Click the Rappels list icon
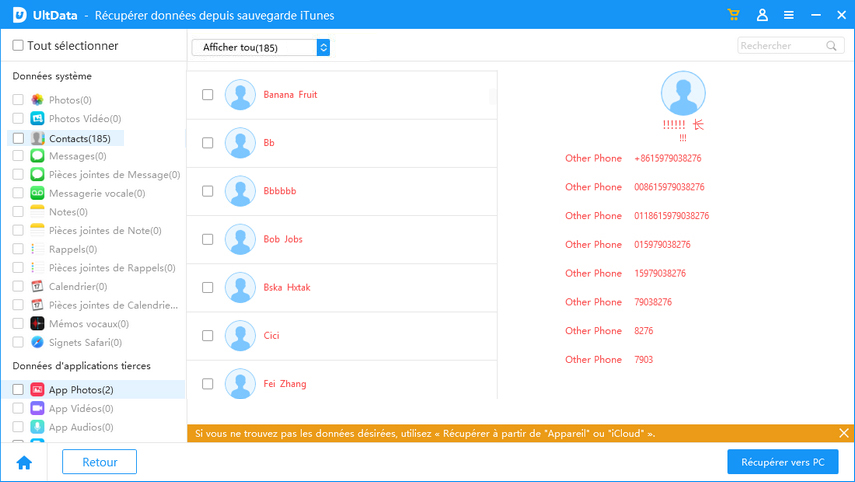Screen dimensions: 855x482 37,249
